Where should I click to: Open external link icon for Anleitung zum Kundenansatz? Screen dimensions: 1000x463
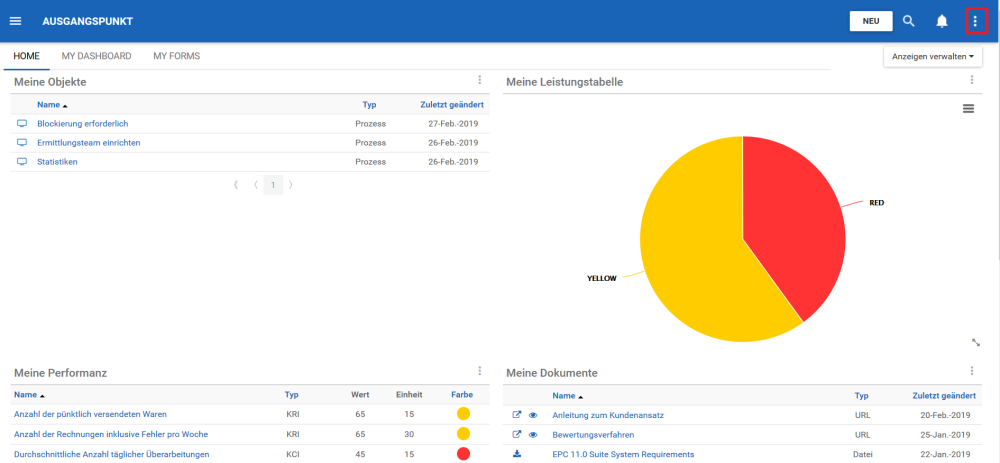(517, 415)
